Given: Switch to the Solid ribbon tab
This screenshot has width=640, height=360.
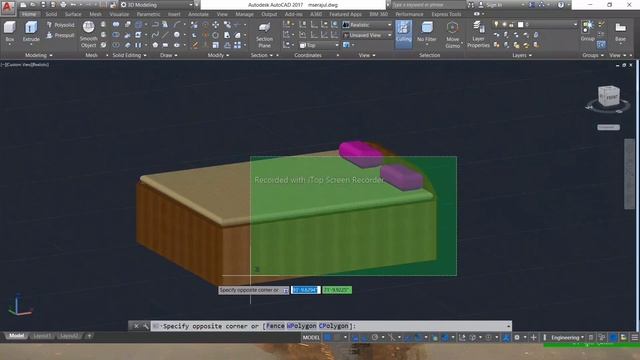Looking at the screenshot, I should [x=51, y=14].
